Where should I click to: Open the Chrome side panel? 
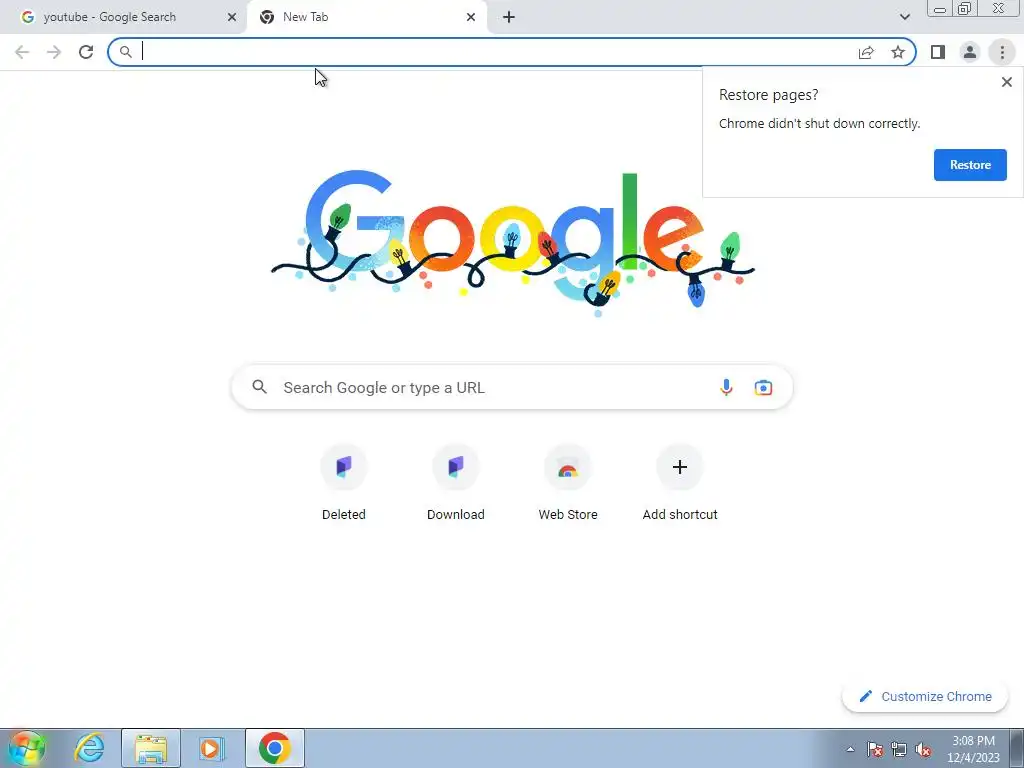coord(938,52)
